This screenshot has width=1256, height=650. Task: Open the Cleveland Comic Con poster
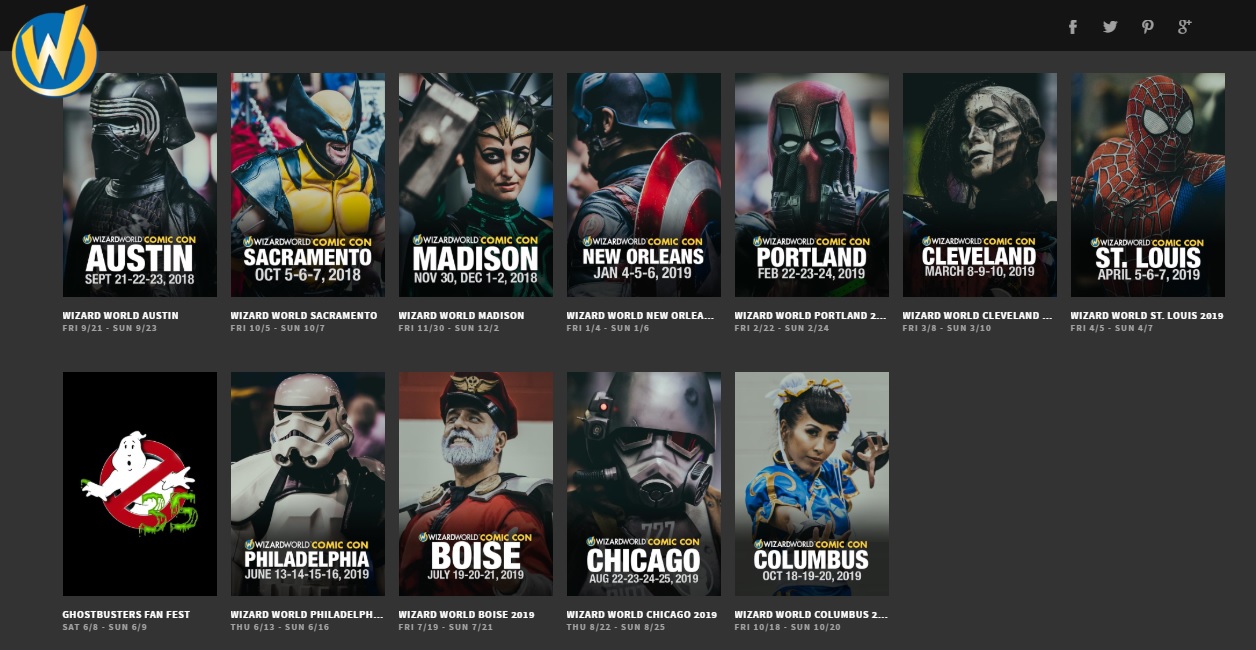980,185
